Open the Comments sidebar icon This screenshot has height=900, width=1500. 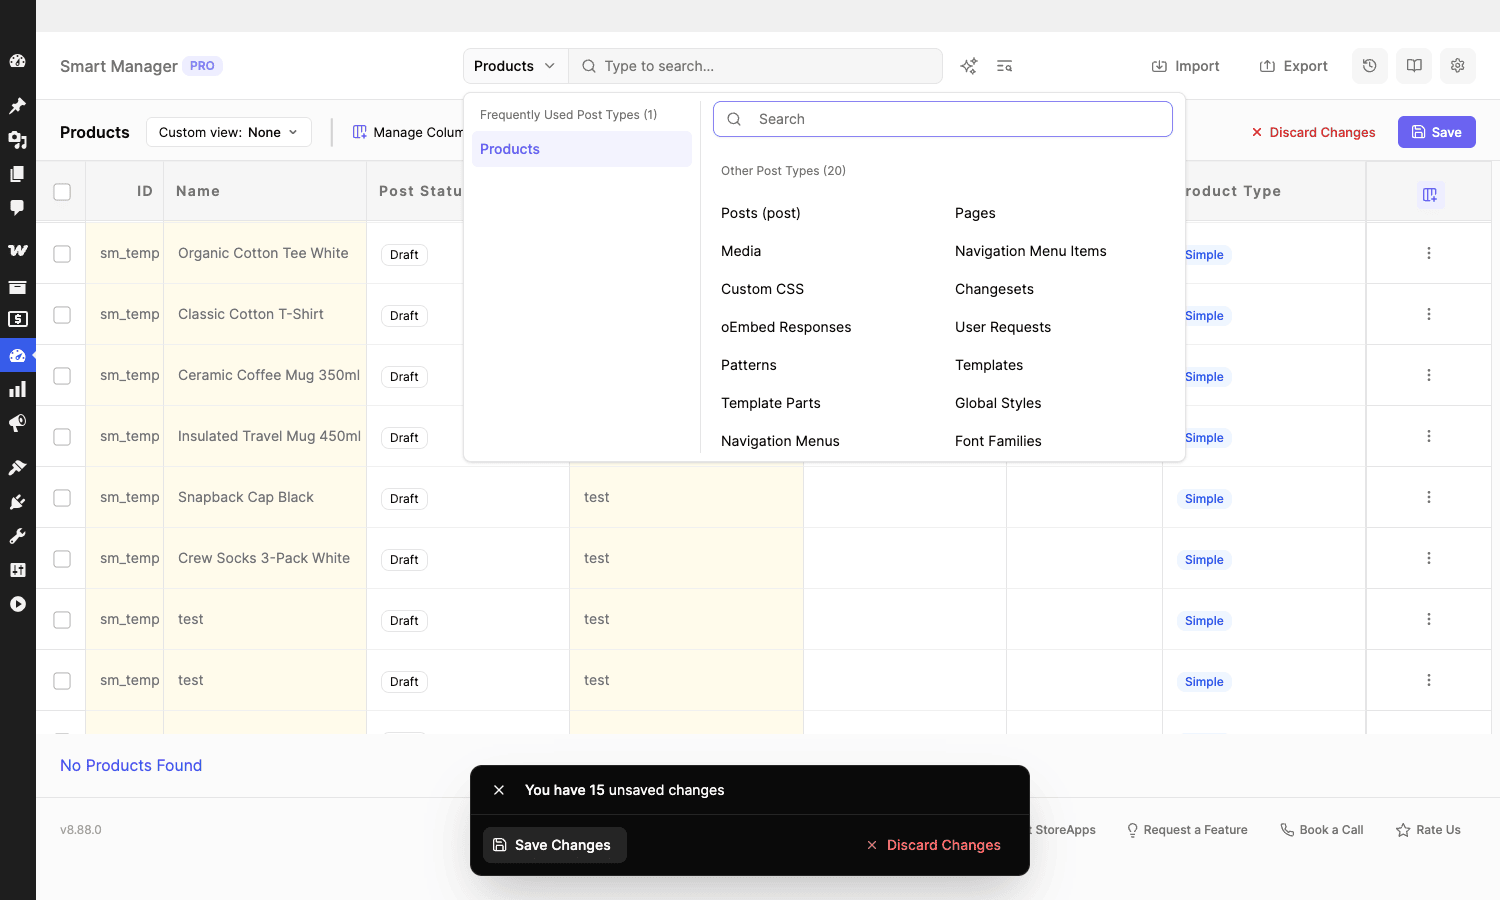click(17, 208)
